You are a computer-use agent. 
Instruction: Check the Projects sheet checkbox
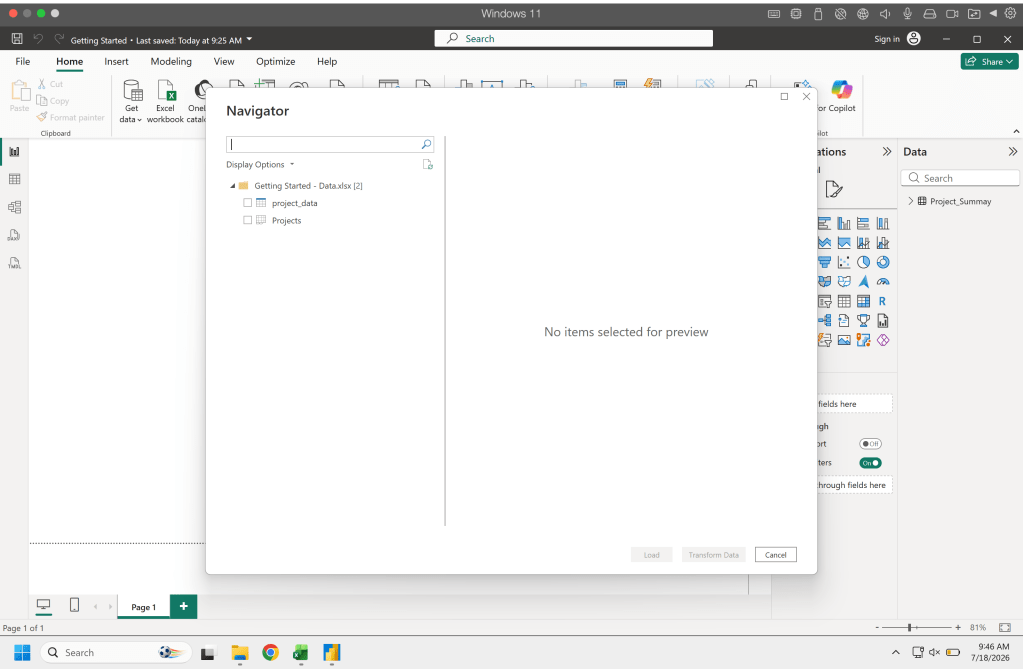247,220
